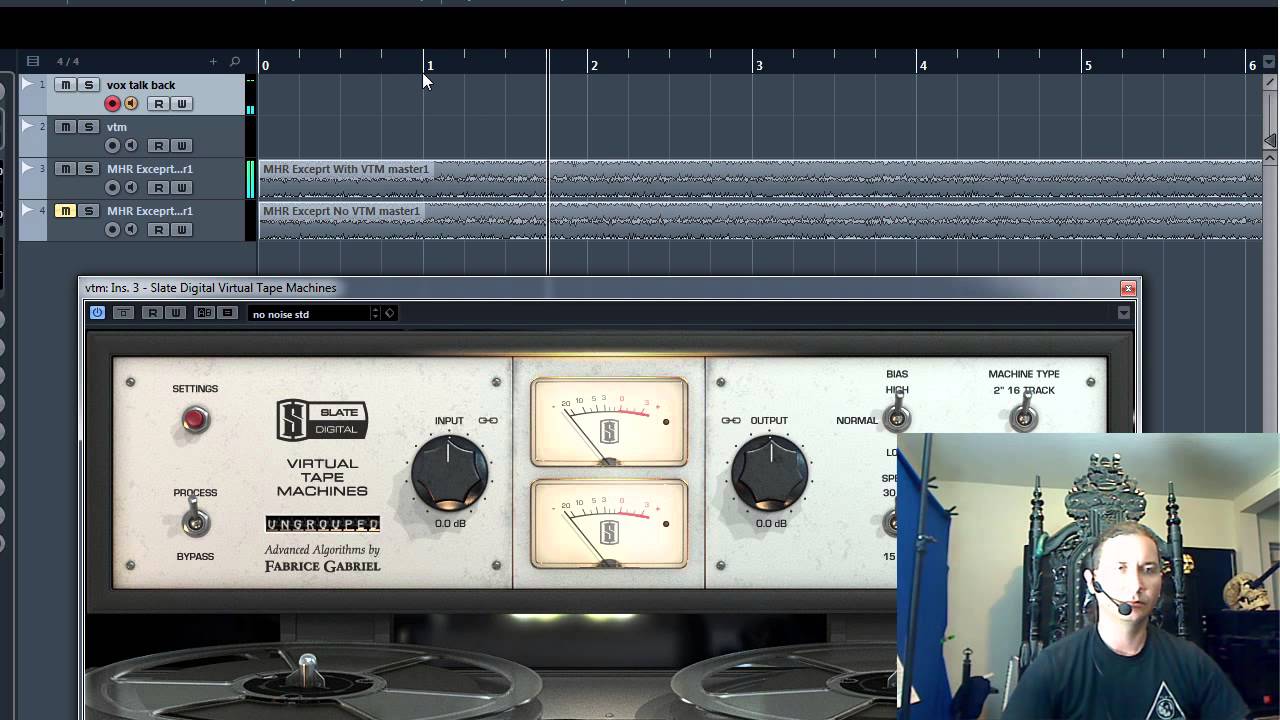Viewport: 1280px width, 720px height.
Task: Mute the vtm track
Action: point(65,127)
